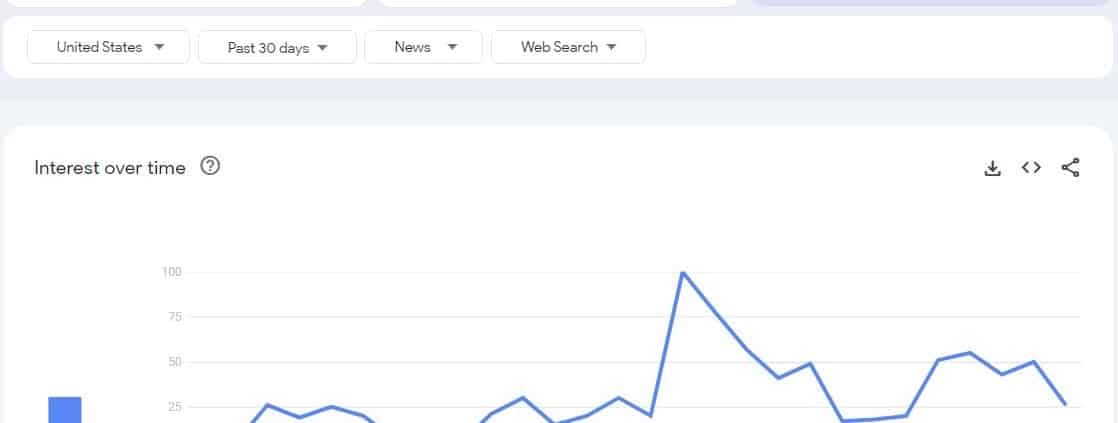Open the United States region dropdown
1118x423 pixels.
pyautogui.click(x=108, y=47)
